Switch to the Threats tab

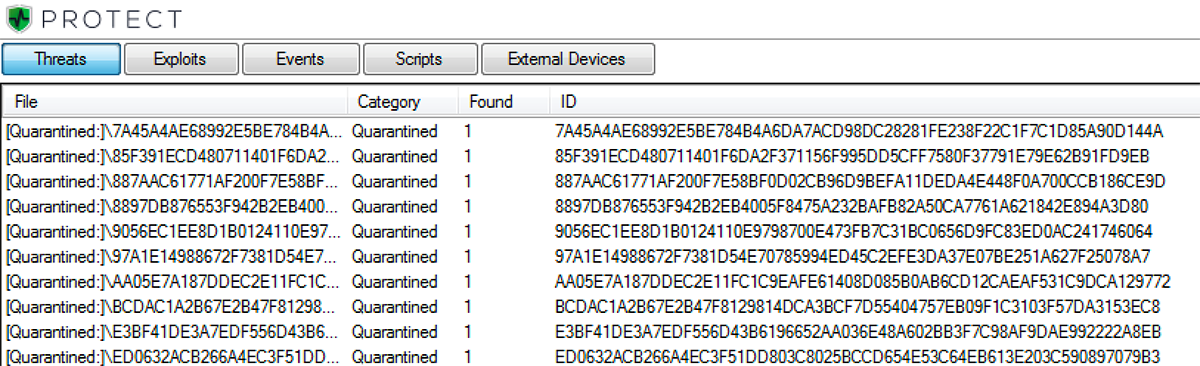tap(61, 59)
